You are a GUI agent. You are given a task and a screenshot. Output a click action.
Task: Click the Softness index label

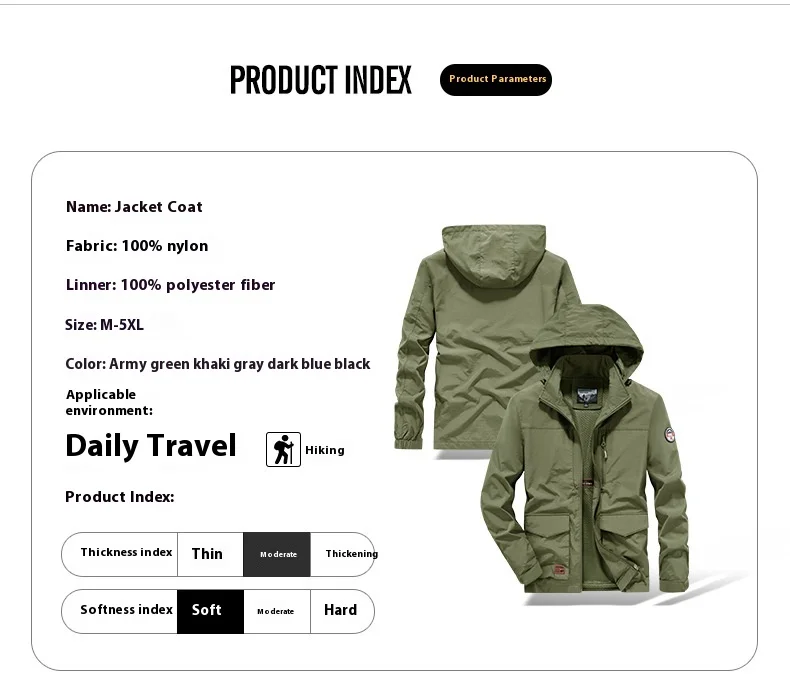(x=126, y=609)
